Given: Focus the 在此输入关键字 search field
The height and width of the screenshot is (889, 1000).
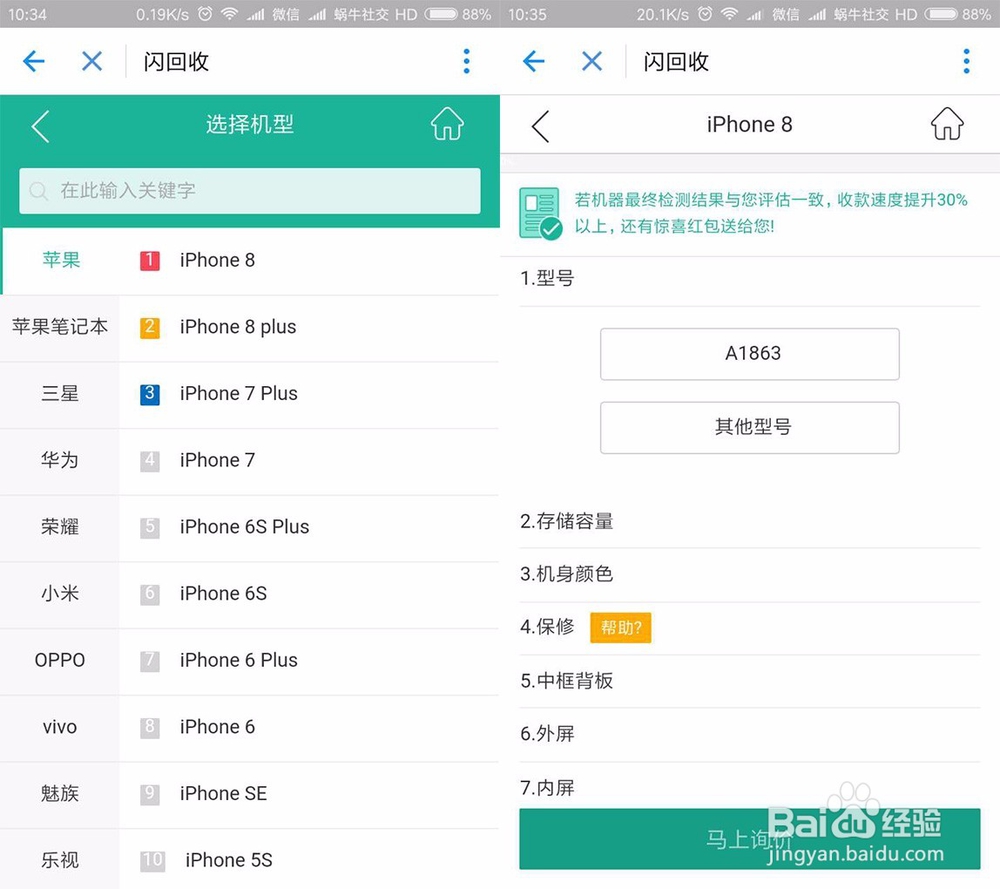Looking at the screenshot, I should pos(249,191).
